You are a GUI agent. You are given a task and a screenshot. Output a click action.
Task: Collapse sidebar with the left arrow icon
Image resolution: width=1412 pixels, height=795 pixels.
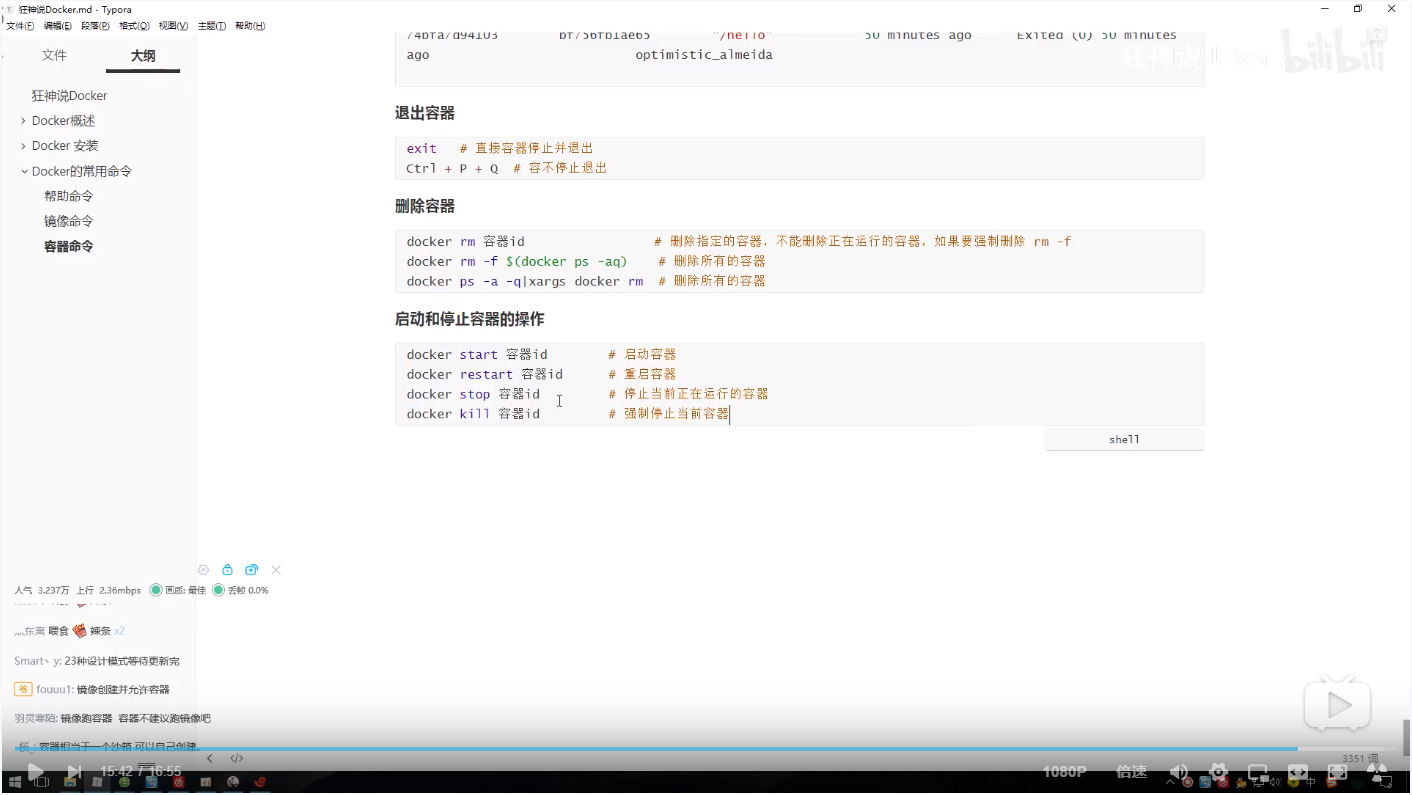click(209, 758)
